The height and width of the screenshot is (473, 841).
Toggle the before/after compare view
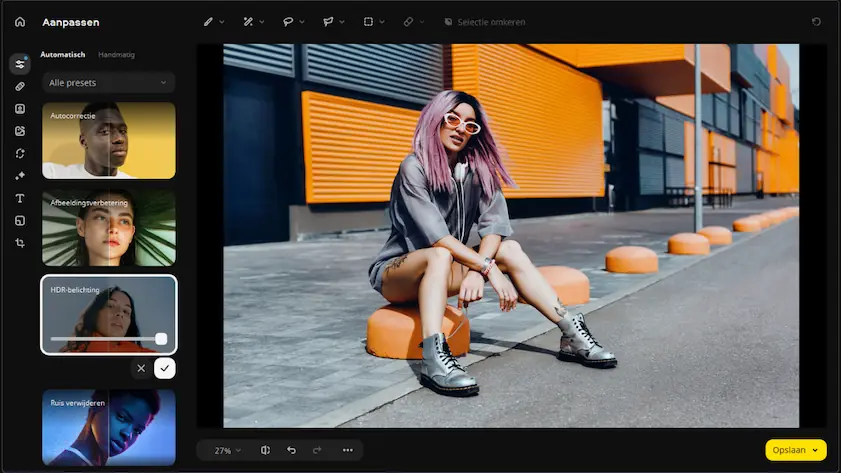[x=265, y=450]
